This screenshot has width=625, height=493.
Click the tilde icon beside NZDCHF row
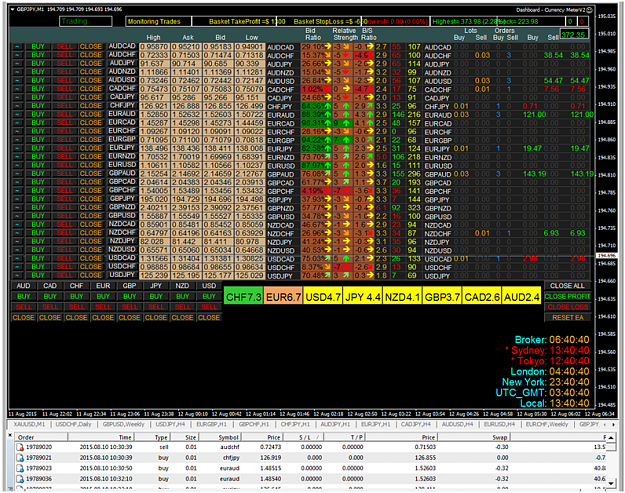pyautogui.click(x=17, y=233)
